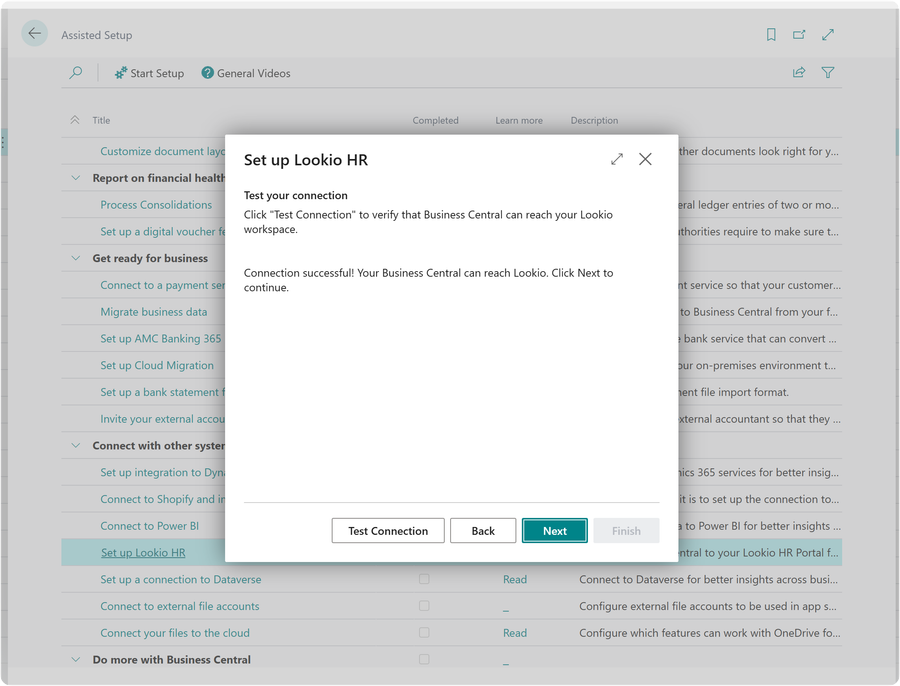Click Next to continue the wizard
The height and width of the screenshot is (686, 900).
[555, 531]
